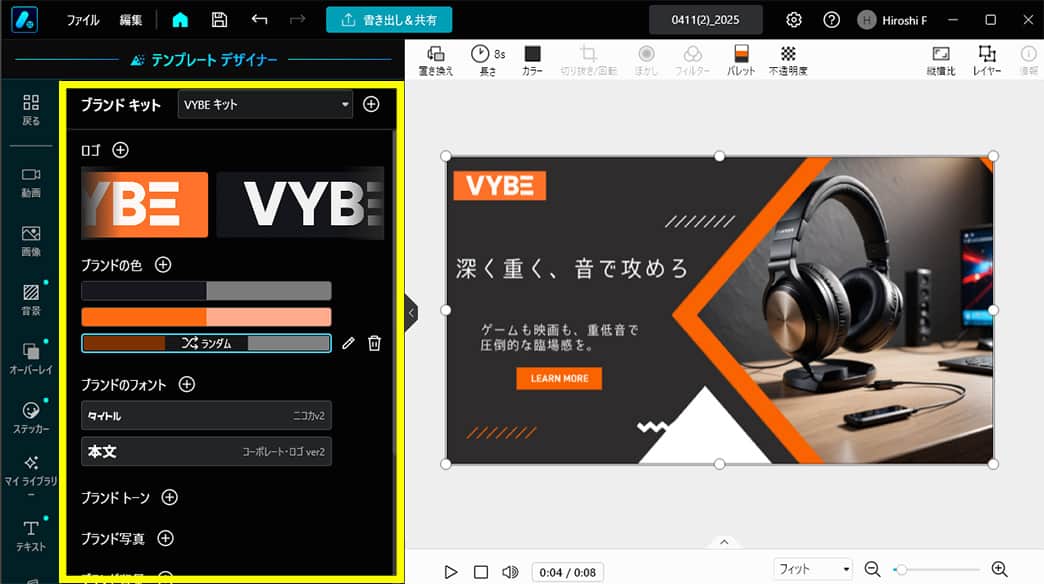Zoom in with the plus magnifier
1044x584 pixels.
point(999,569)
